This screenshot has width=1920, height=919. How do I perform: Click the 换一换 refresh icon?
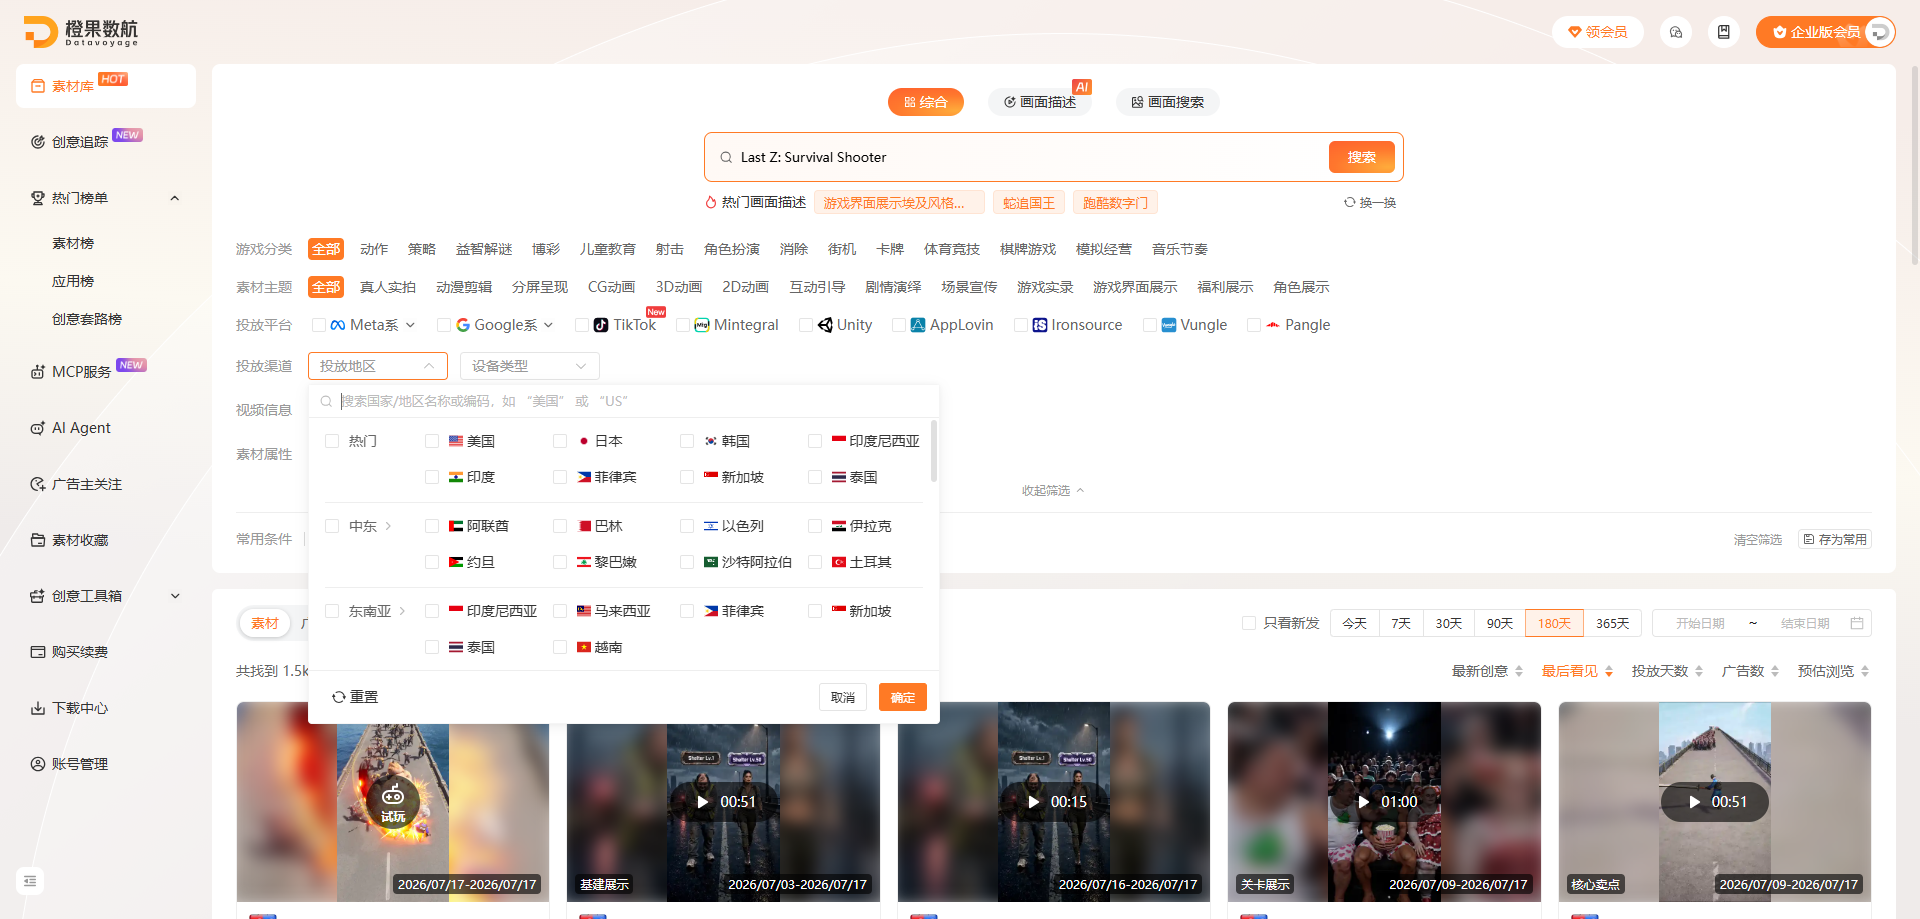[1350, 202]
